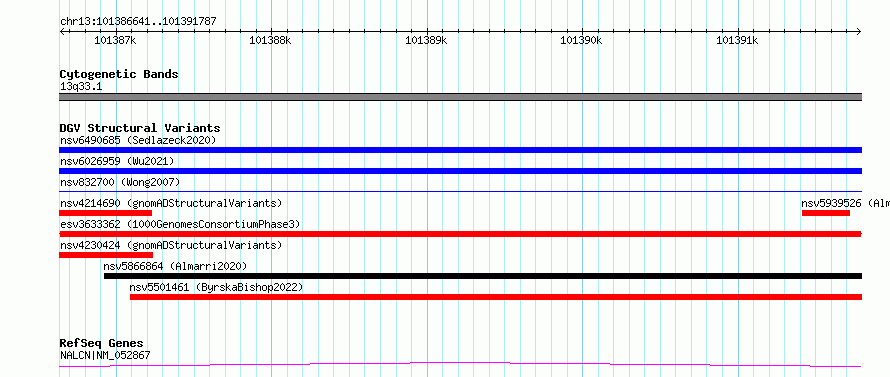890x377 pixels.
Task: Click the 101389k ruler tick label
Action: 426,40
